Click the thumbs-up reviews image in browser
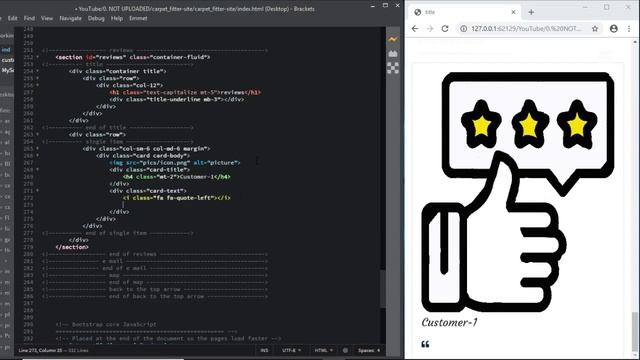Viewport: 640px width, 360px height. [517, 192]
